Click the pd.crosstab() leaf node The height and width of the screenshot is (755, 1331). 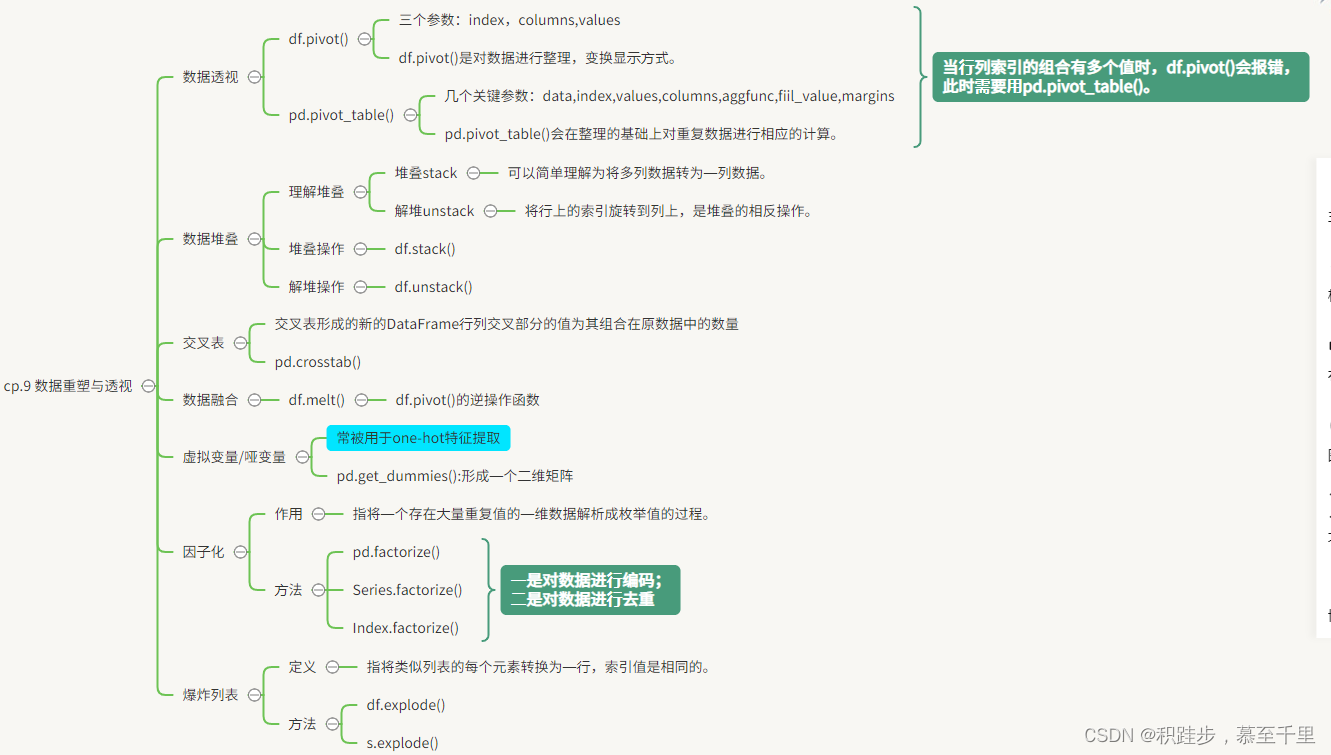click(318, 362)
